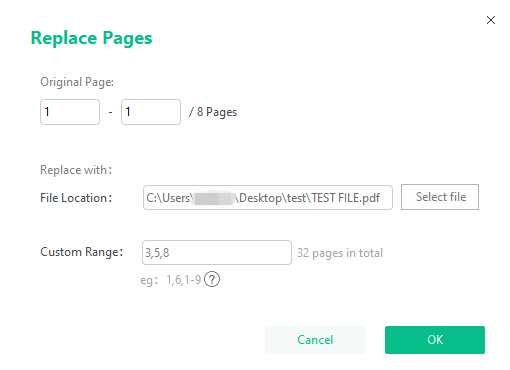
Task: Focus the Custom Range field containing 3,5,8
Action: [x=217, y=253]
